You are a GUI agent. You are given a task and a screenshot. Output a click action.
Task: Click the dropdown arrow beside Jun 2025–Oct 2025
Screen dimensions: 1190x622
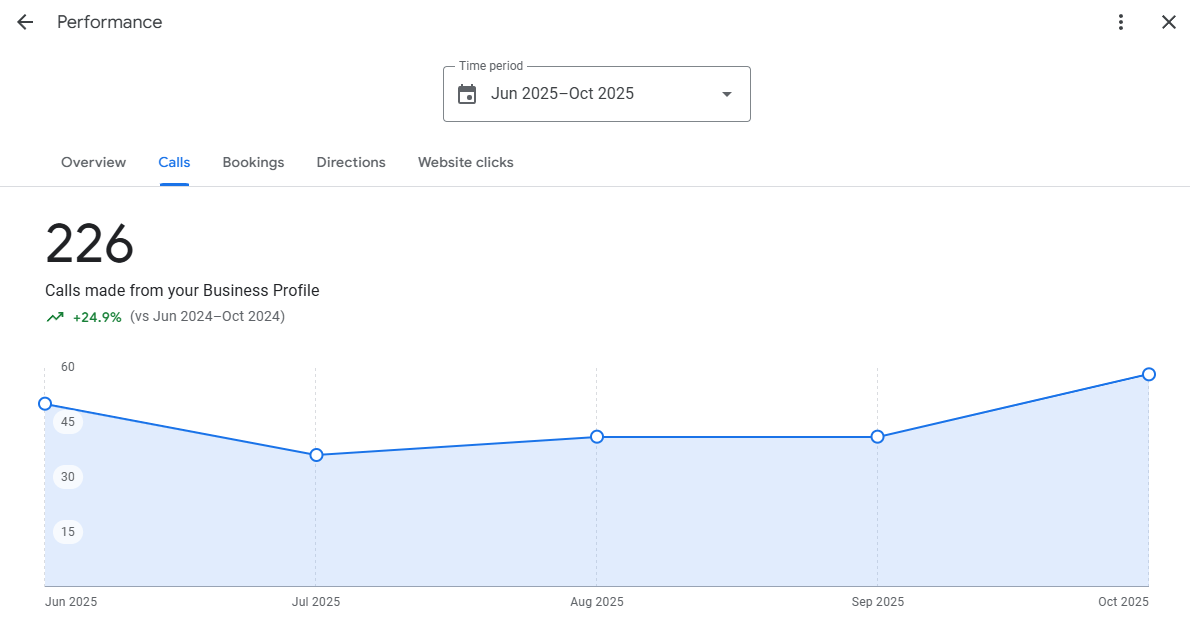726,93
